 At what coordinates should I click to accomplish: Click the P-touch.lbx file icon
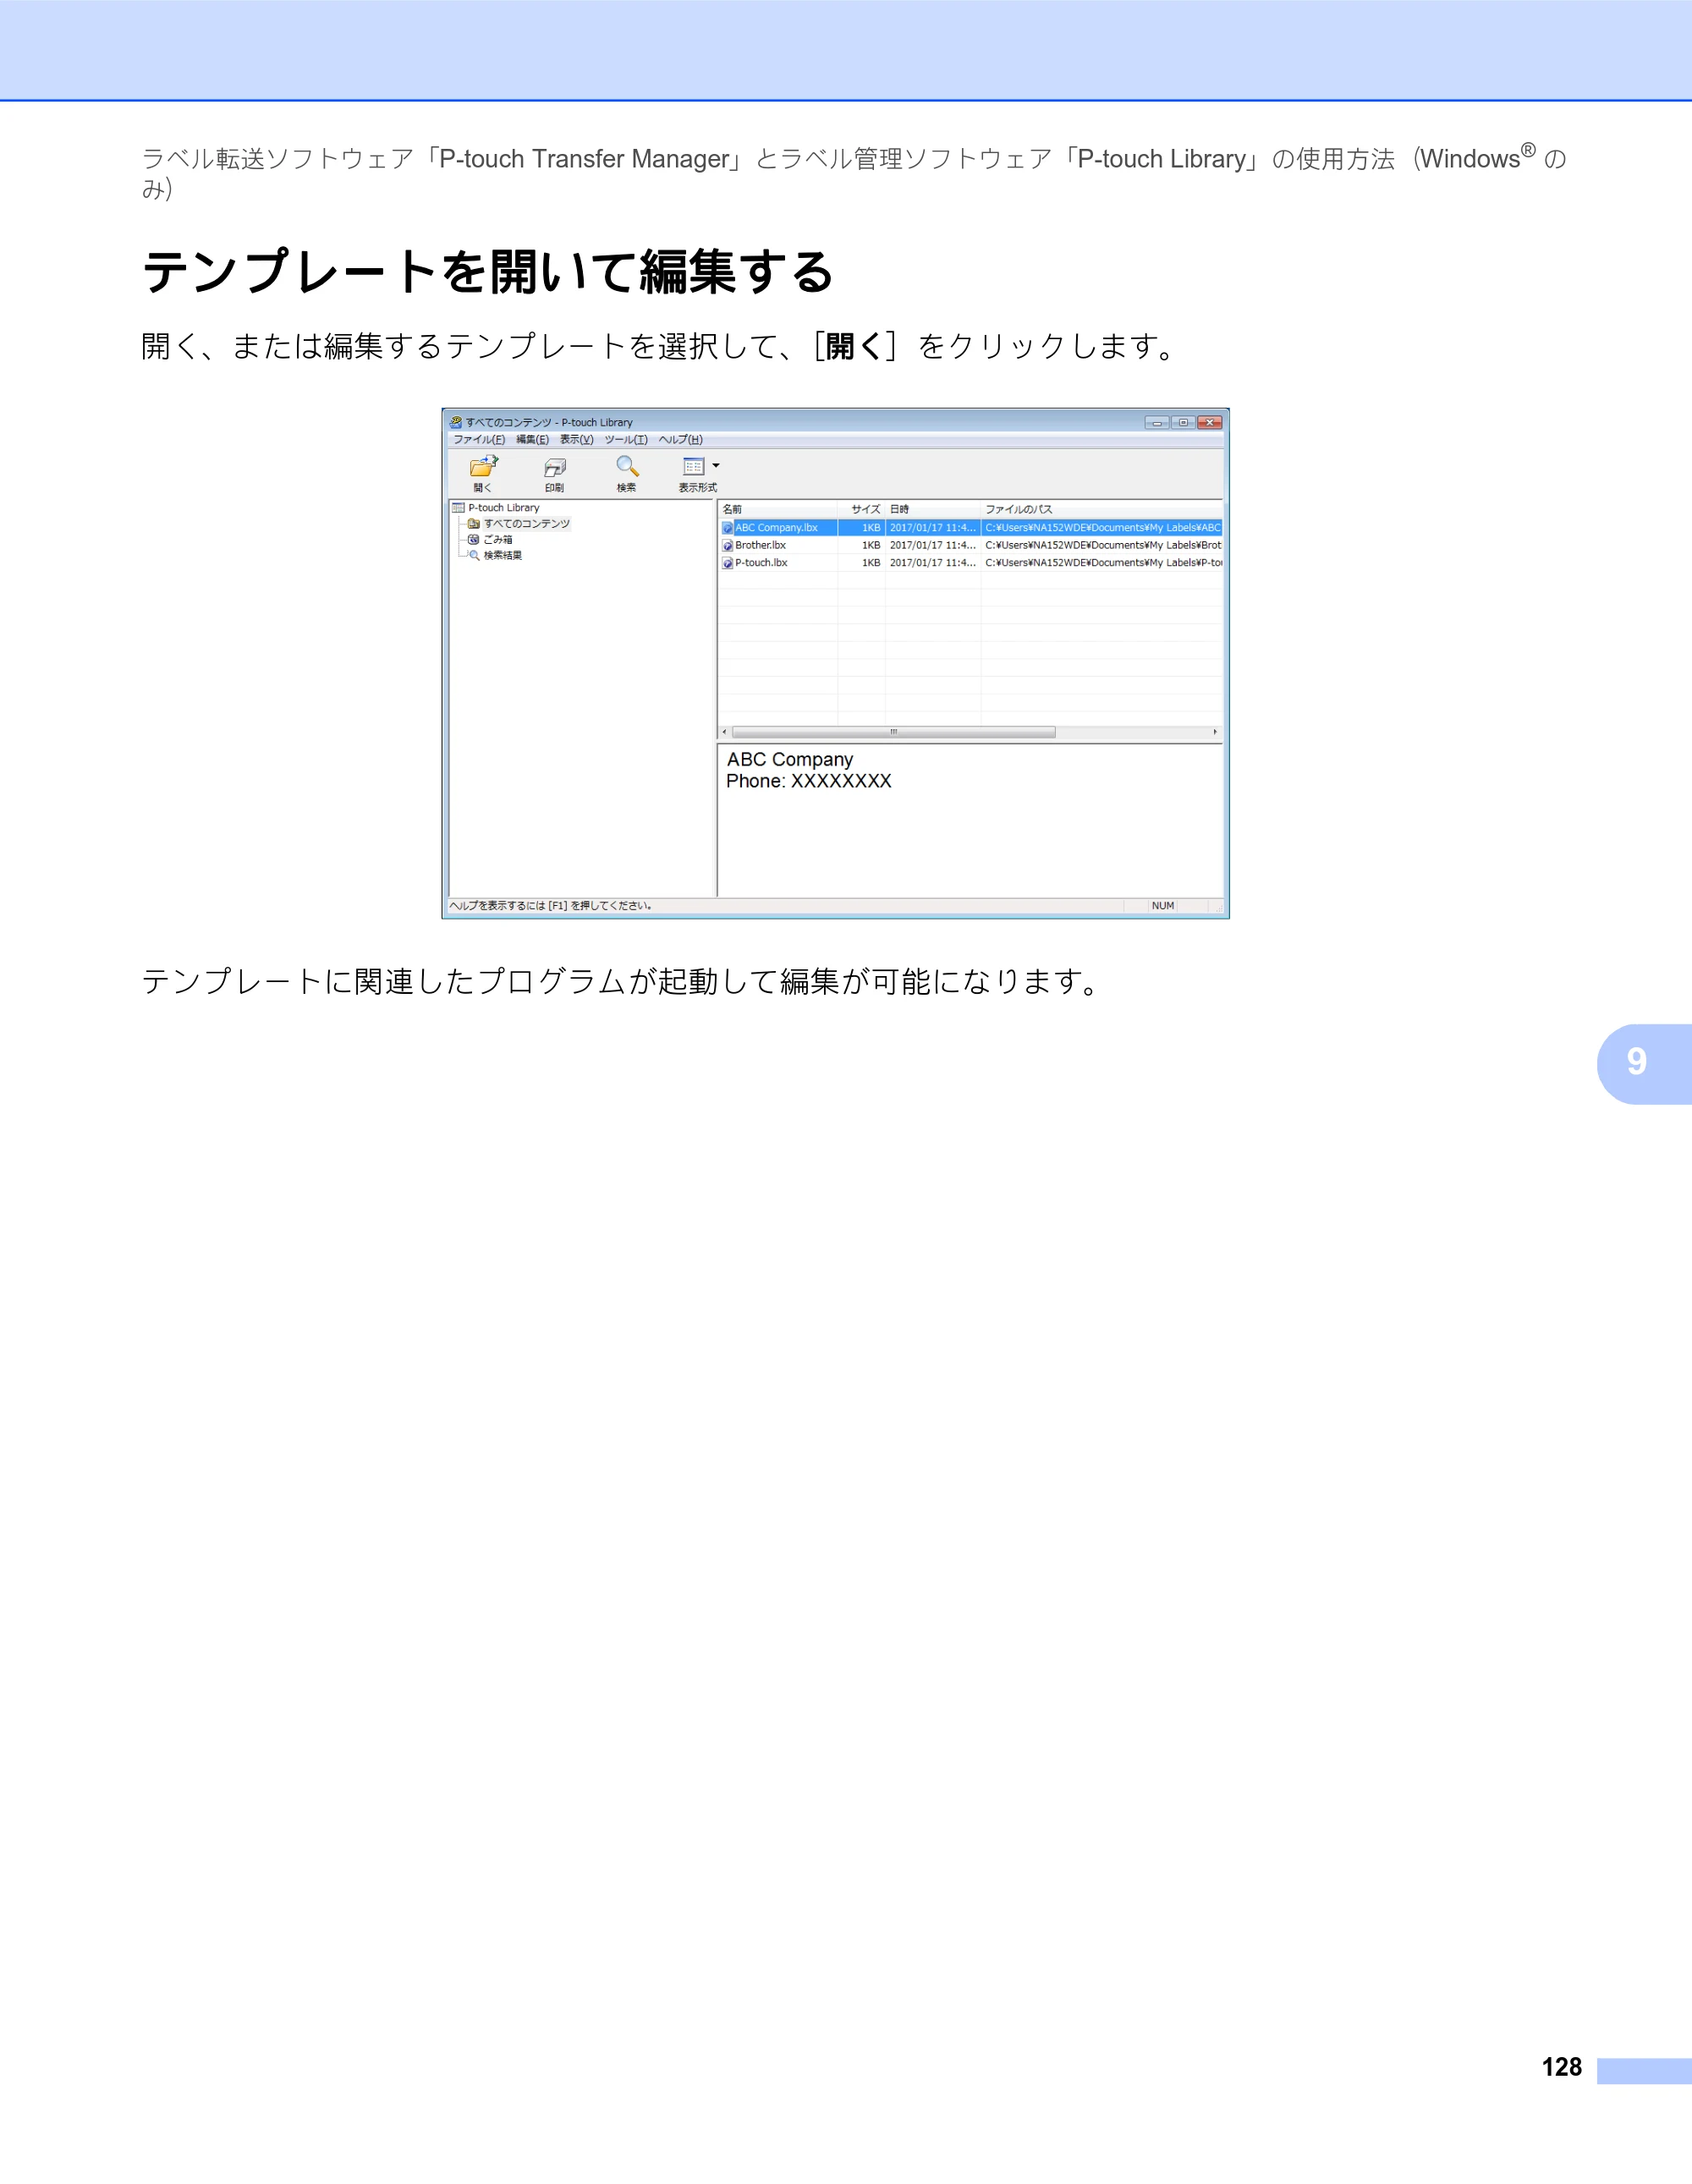(x=727, y=563)
